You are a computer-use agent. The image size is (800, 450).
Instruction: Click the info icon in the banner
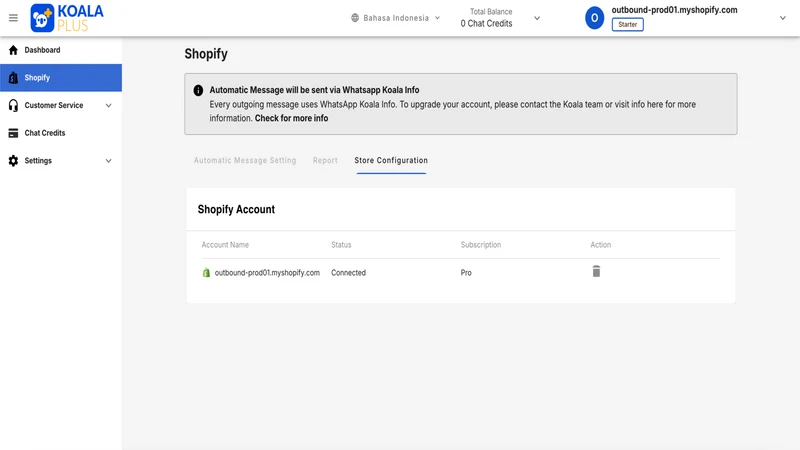pyautogui.click(x=198, y=90)
